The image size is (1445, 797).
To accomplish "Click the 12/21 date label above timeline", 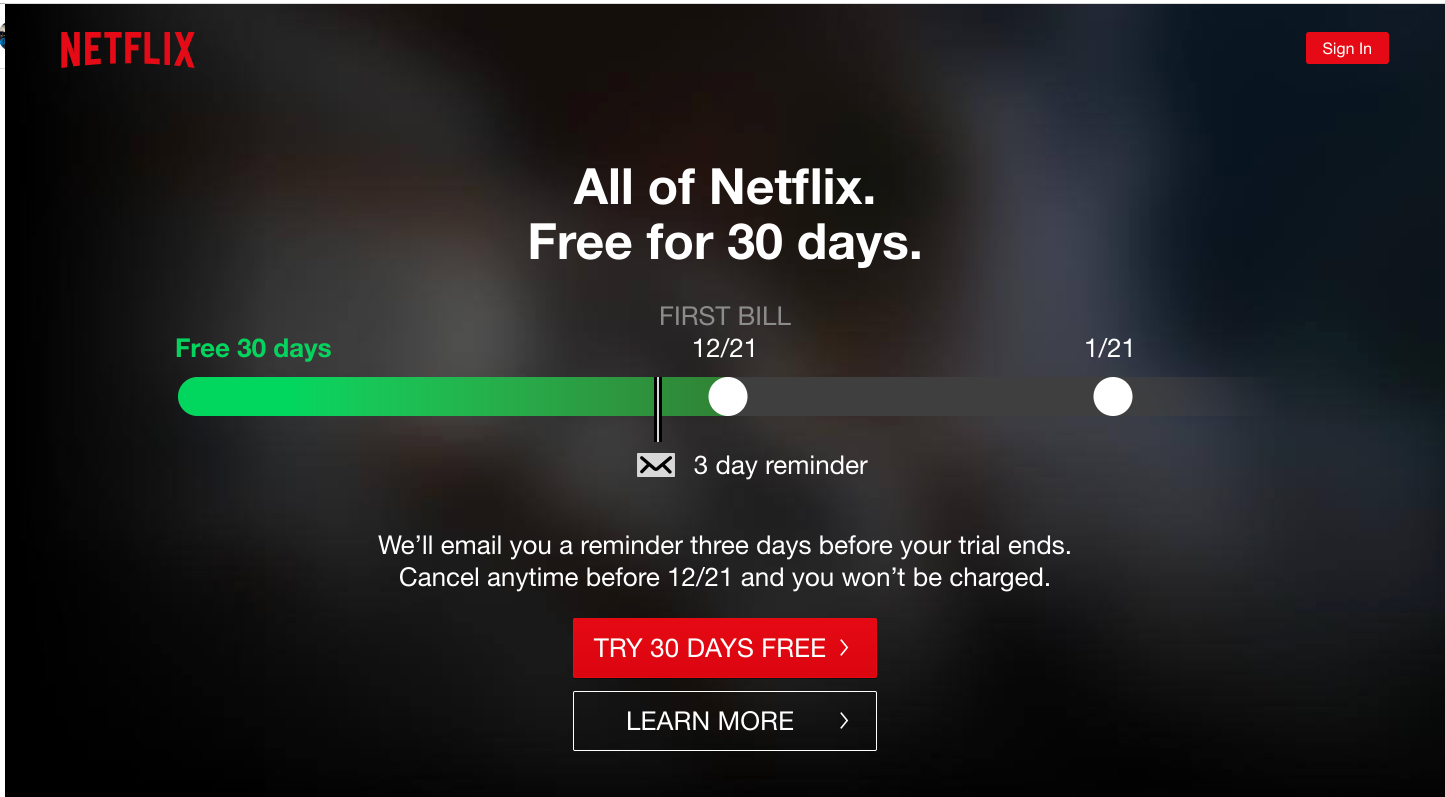I will tap(724, 348).
